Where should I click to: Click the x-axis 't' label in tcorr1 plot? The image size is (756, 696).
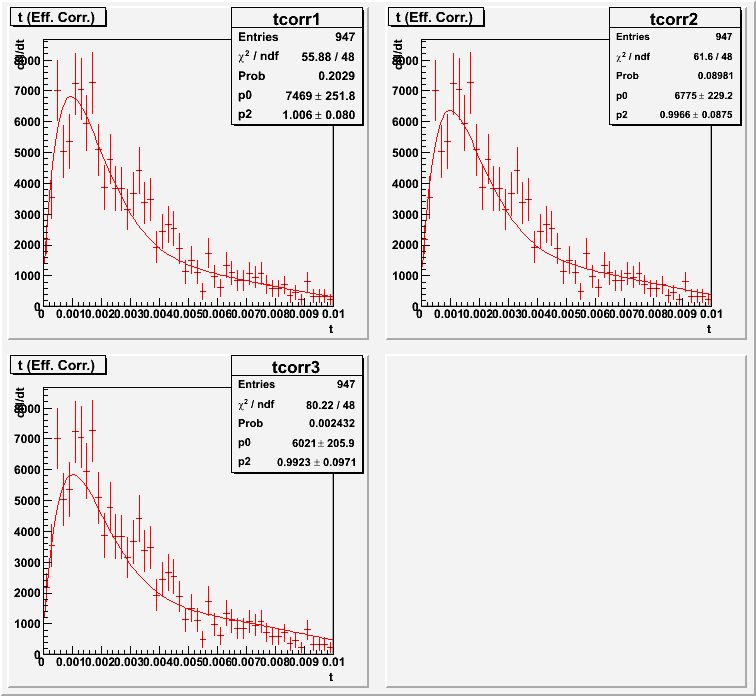[x=330, y=328]
